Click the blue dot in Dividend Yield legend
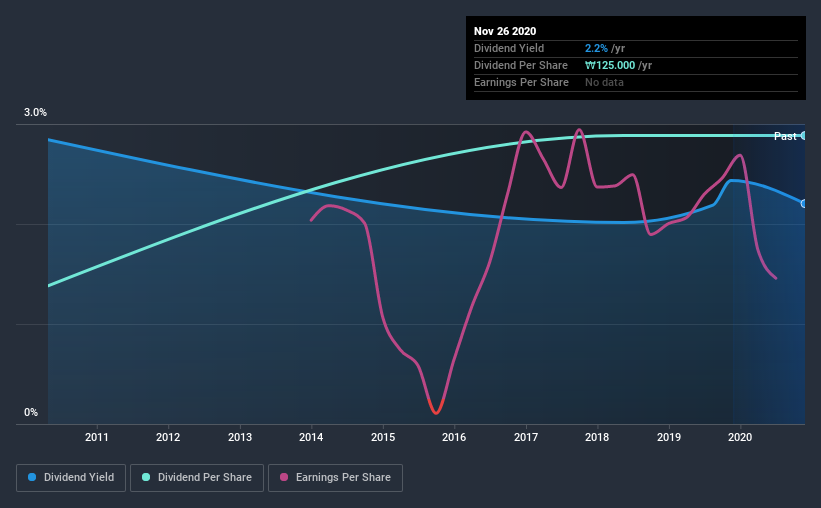The width and height of the screenshot is (821, 508). point(32,478)
